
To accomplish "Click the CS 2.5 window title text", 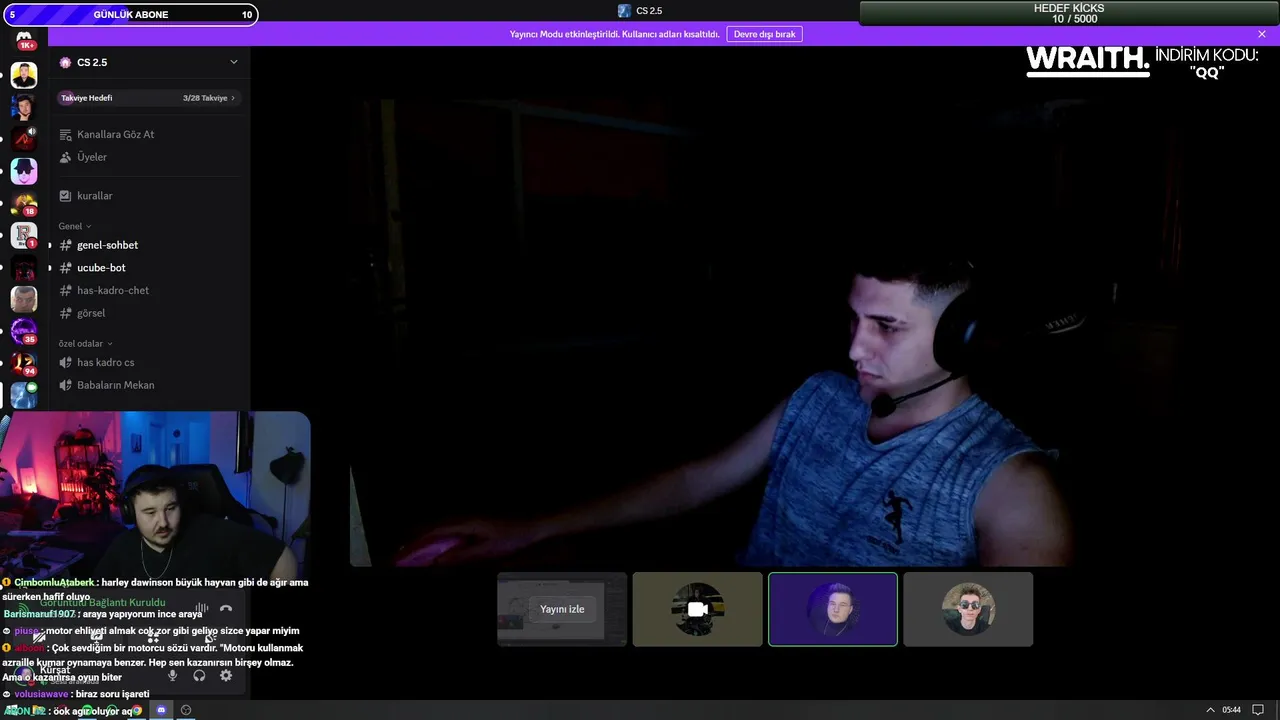I will click(x=649, y=11).
